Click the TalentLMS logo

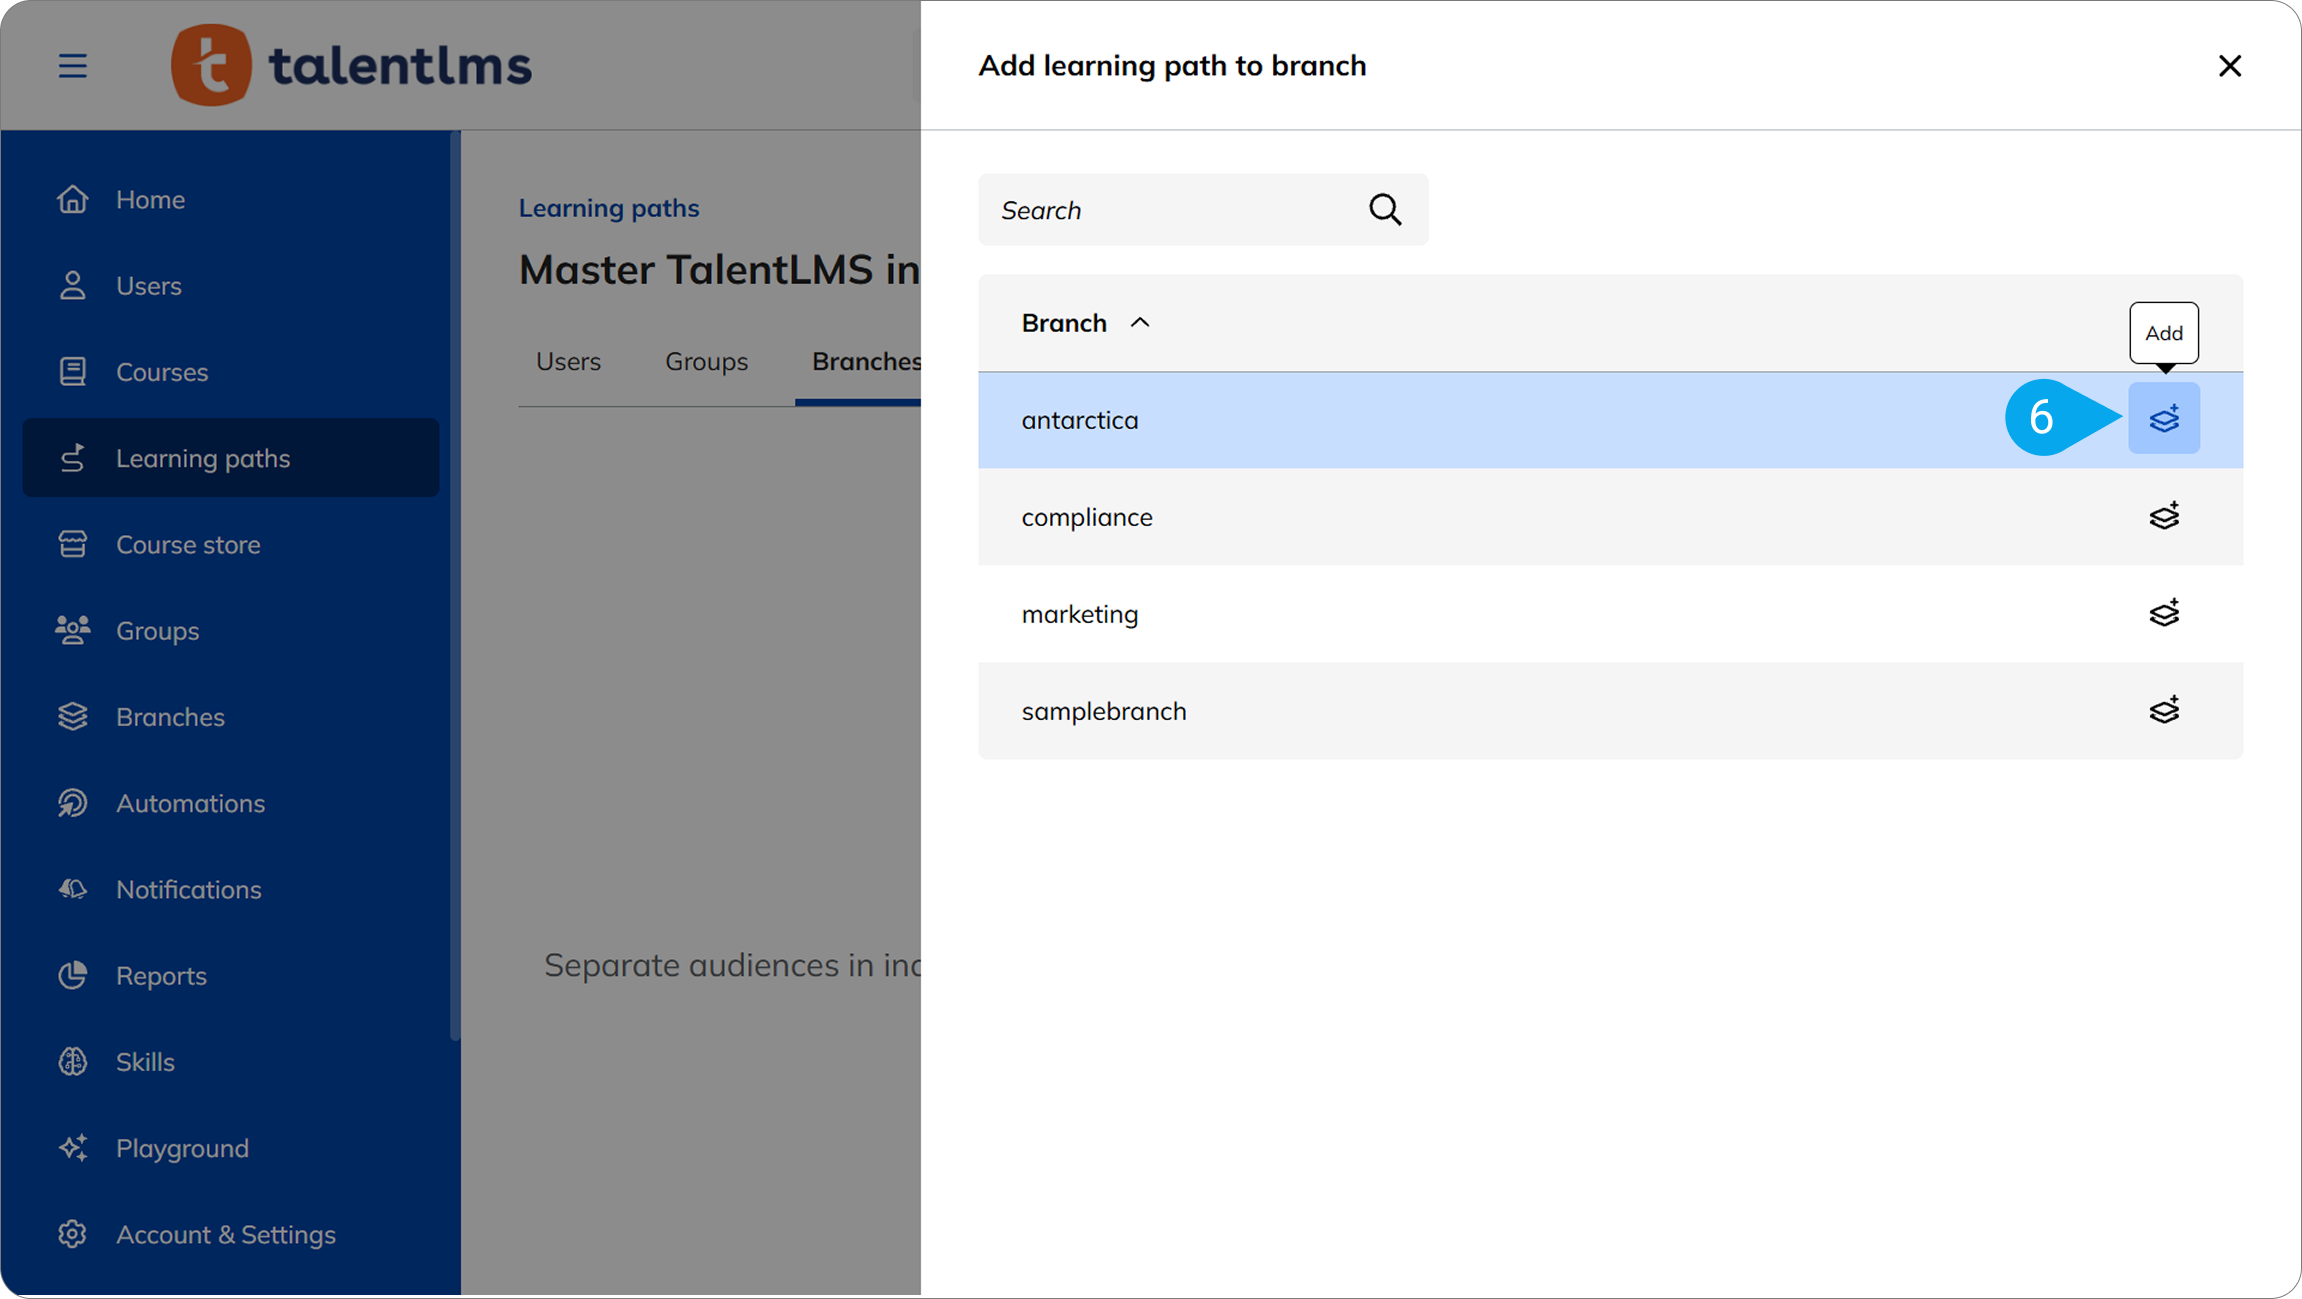click(x=351, y=65)
